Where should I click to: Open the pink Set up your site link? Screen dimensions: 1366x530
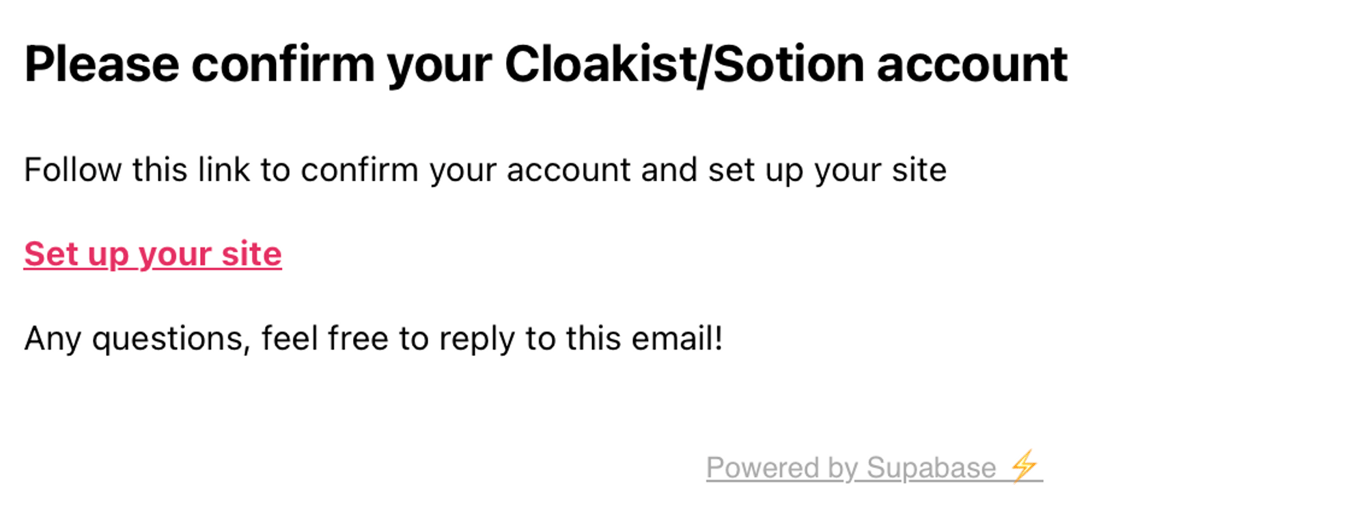tap(153, 254)
